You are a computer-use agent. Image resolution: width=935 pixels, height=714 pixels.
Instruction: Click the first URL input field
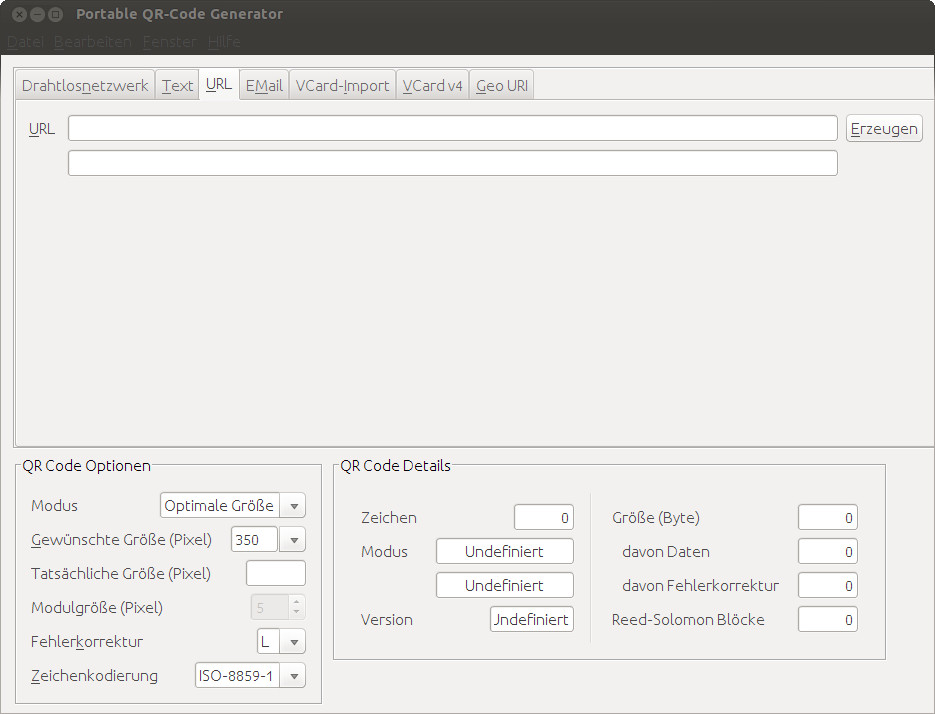coord(452,128)
